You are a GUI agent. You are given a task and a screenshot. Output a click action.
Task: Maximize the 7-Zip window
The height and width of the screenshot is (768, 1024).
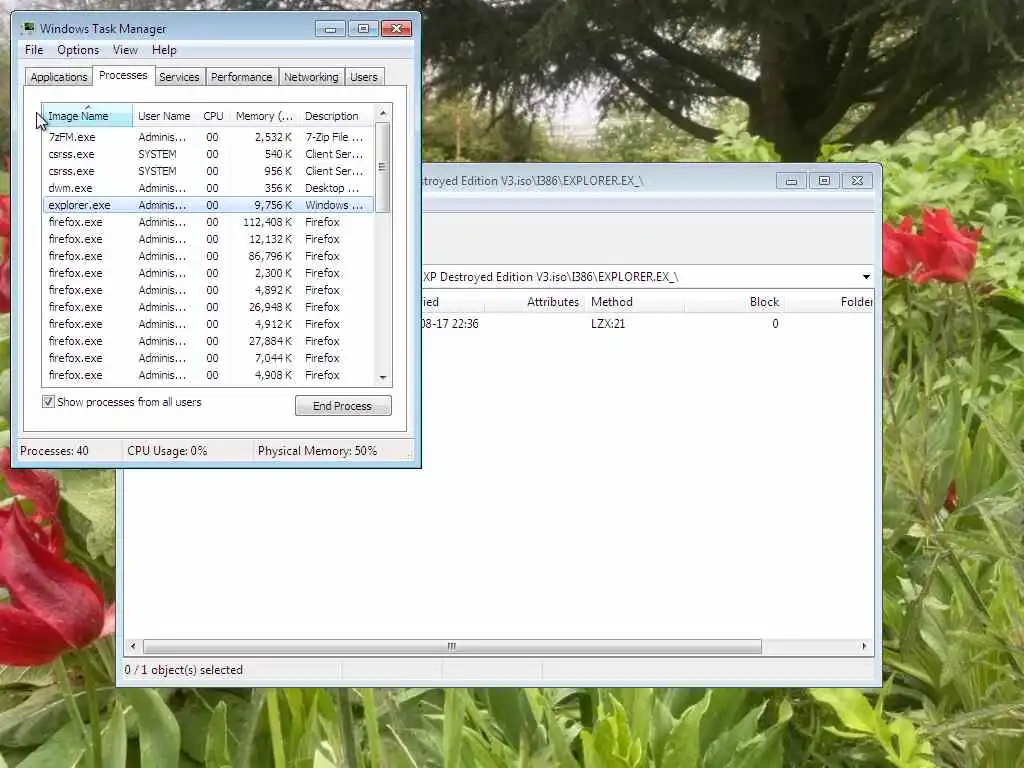point(824,181)
